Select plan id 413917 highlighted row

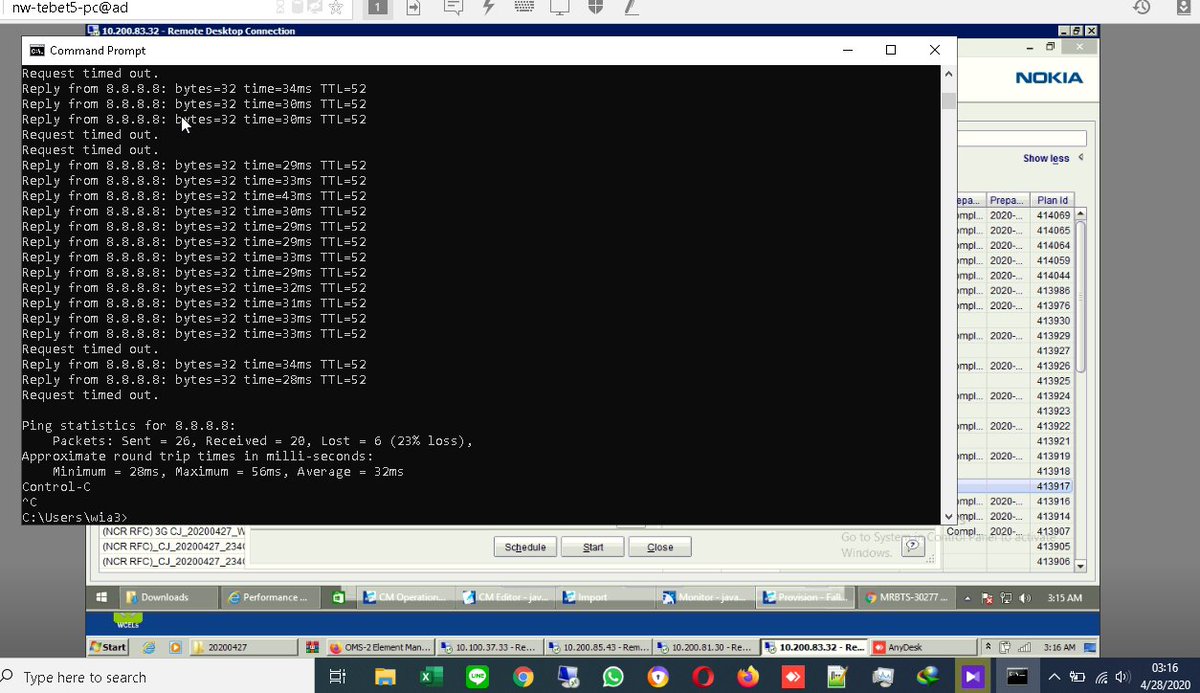tap(1018, 486)
